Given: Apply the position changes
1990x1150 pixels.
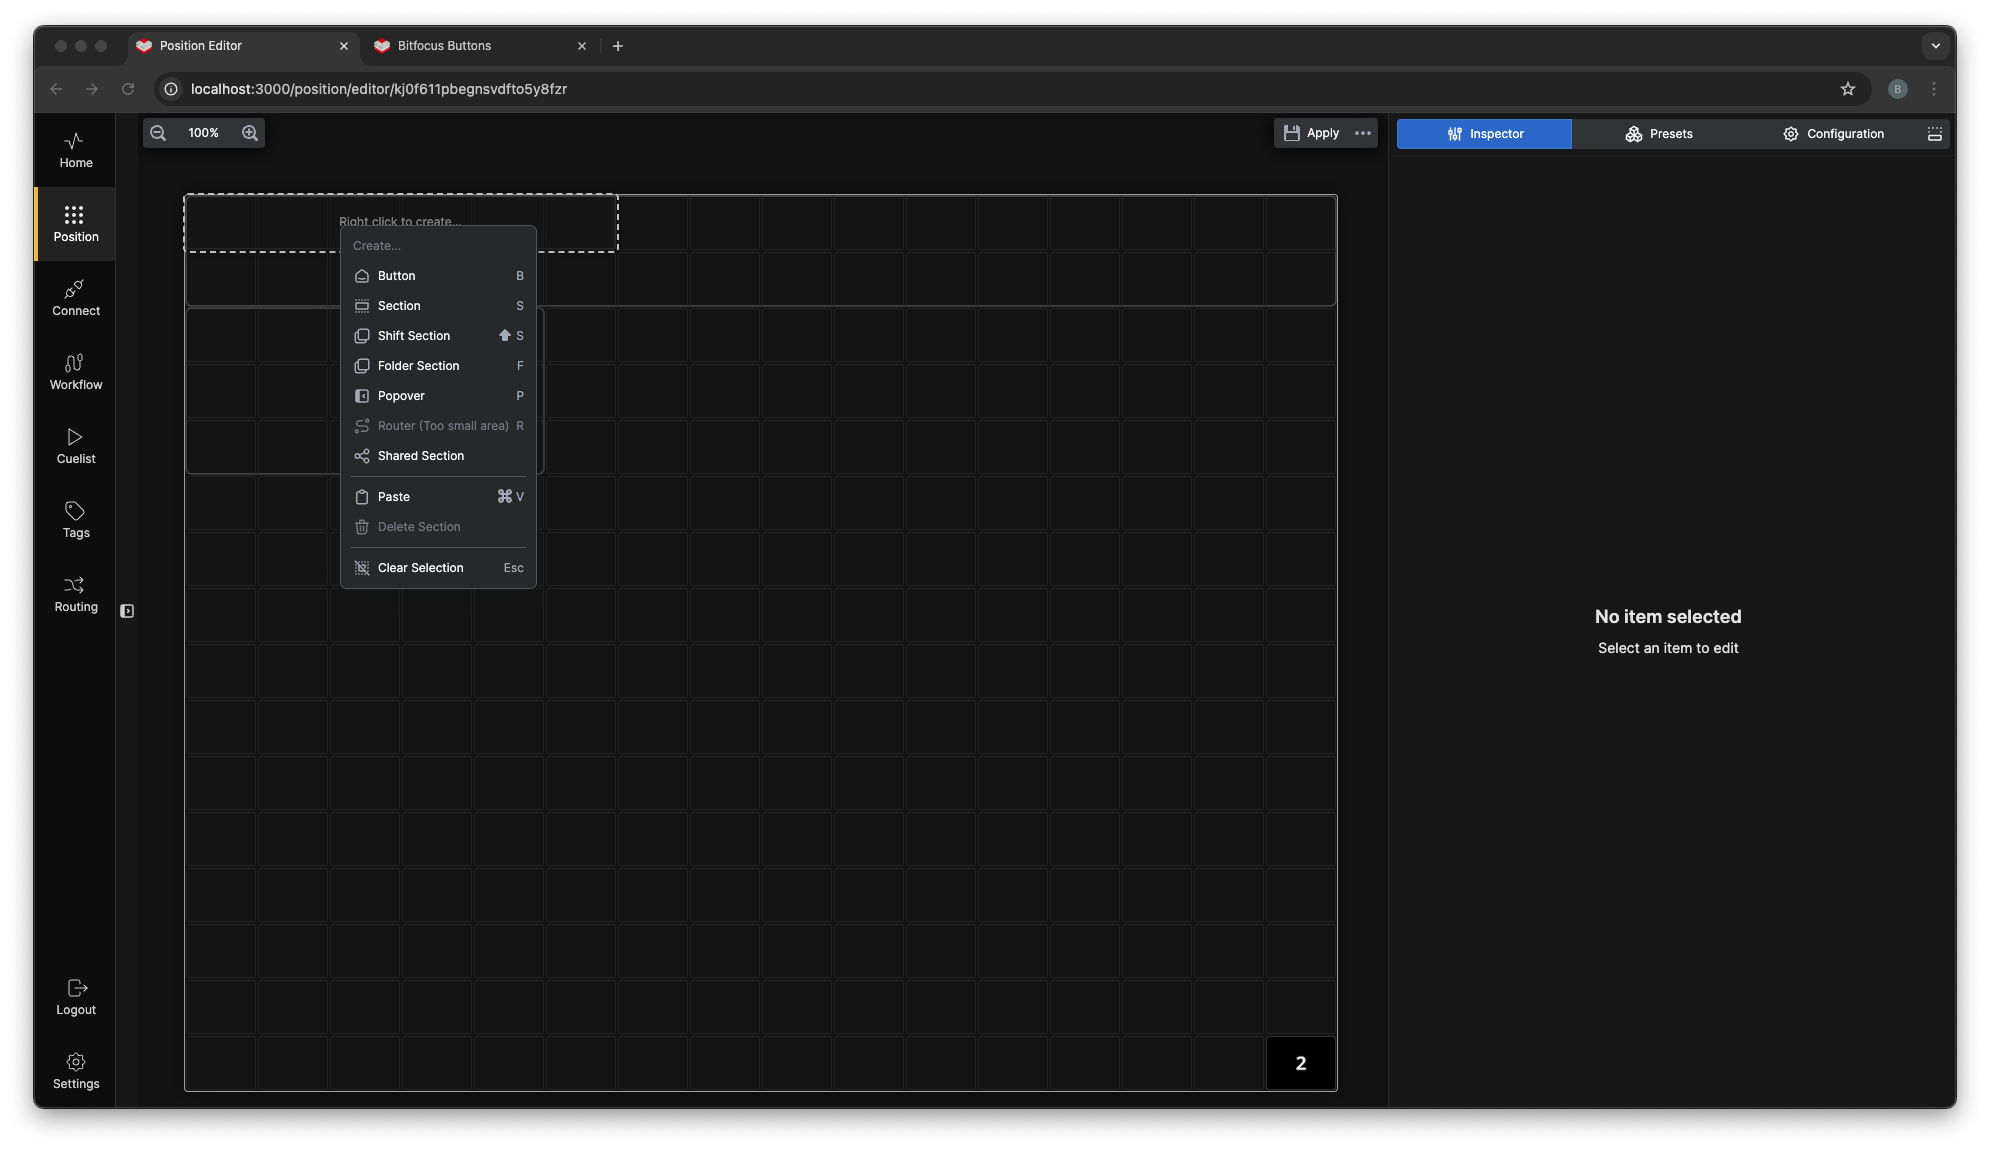Looking at the screenshot, I should coord(1311,133).
